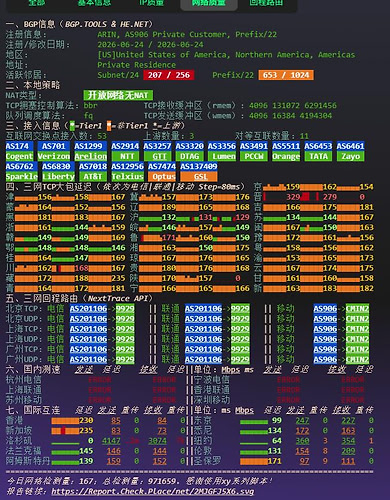390x500 pixels.
Task: Click the 189 latency value for 辽
Action: pos(169,207)
